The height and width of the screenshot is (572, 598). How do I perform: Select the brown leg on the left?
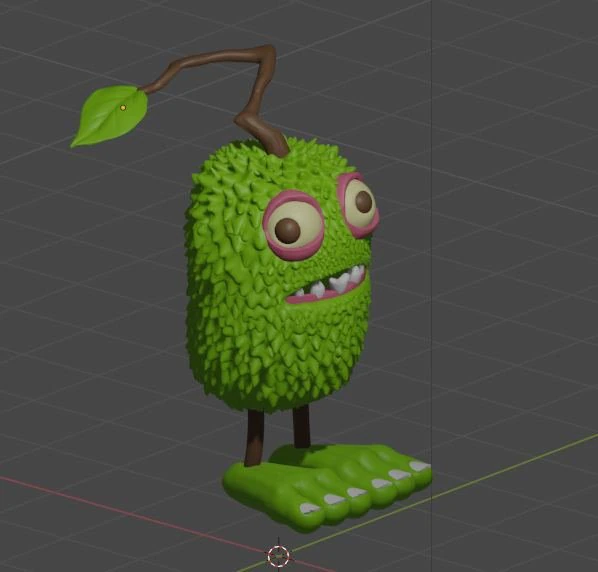point(254,438)
